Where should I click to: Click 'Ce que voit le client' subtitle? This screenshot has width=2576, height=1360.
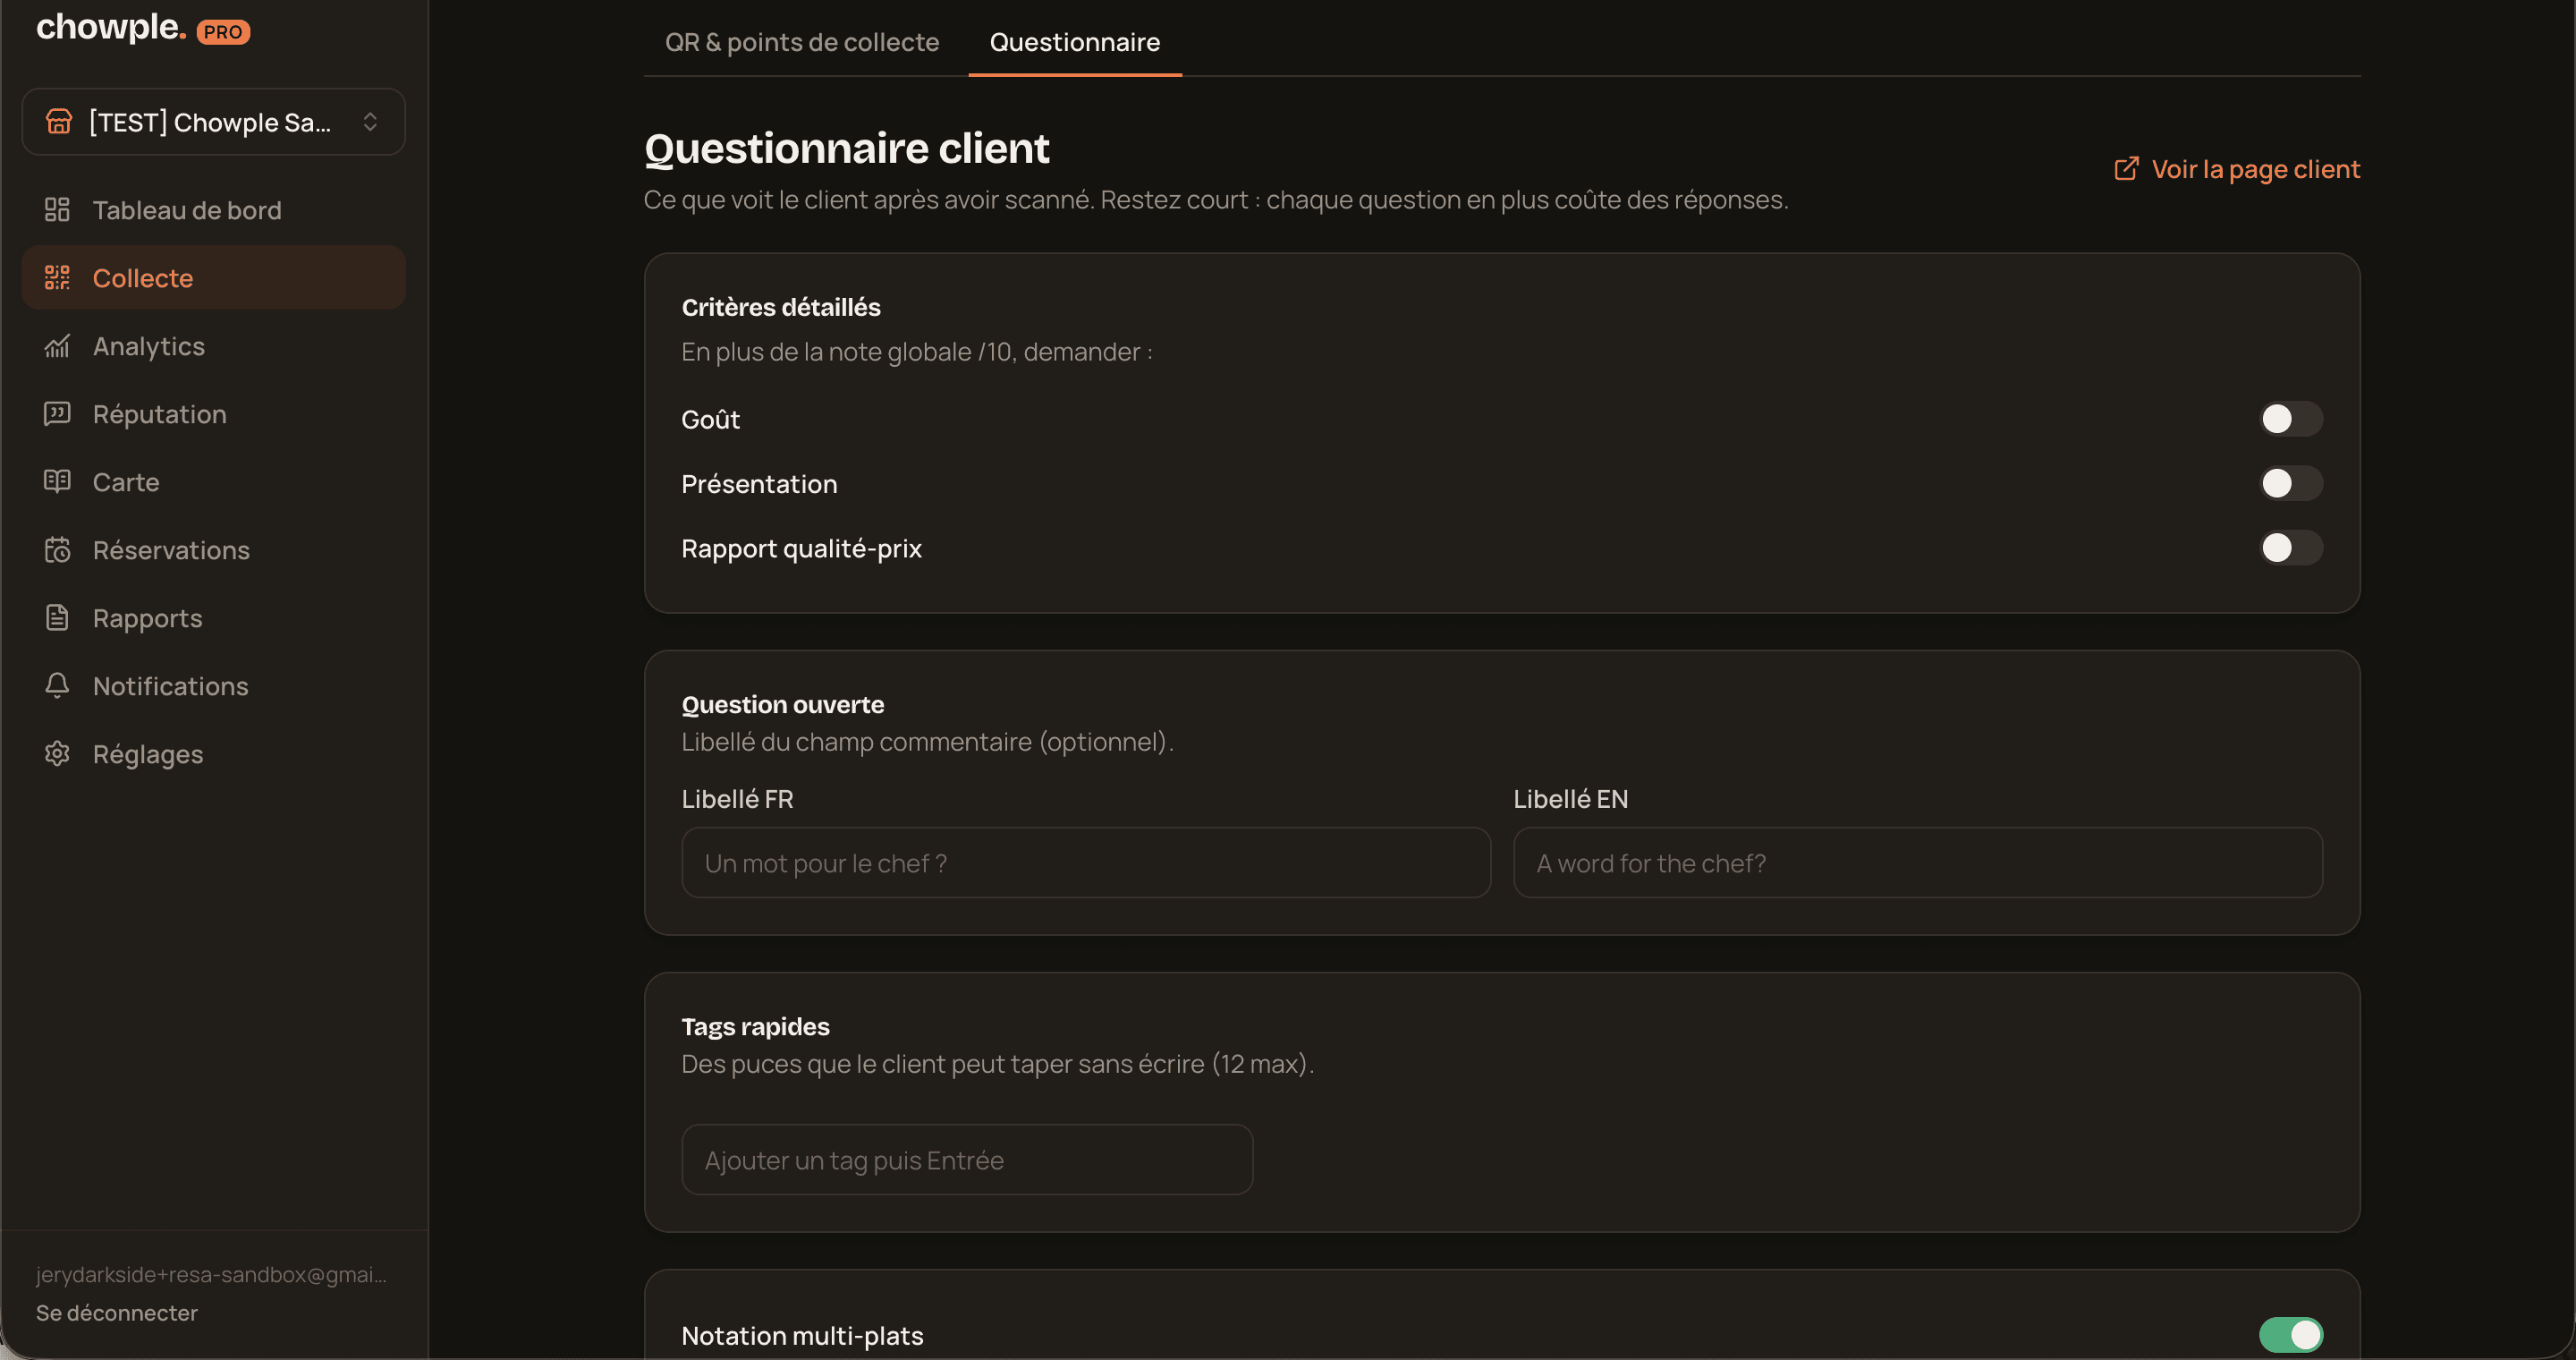click(x=1215, y=200)
